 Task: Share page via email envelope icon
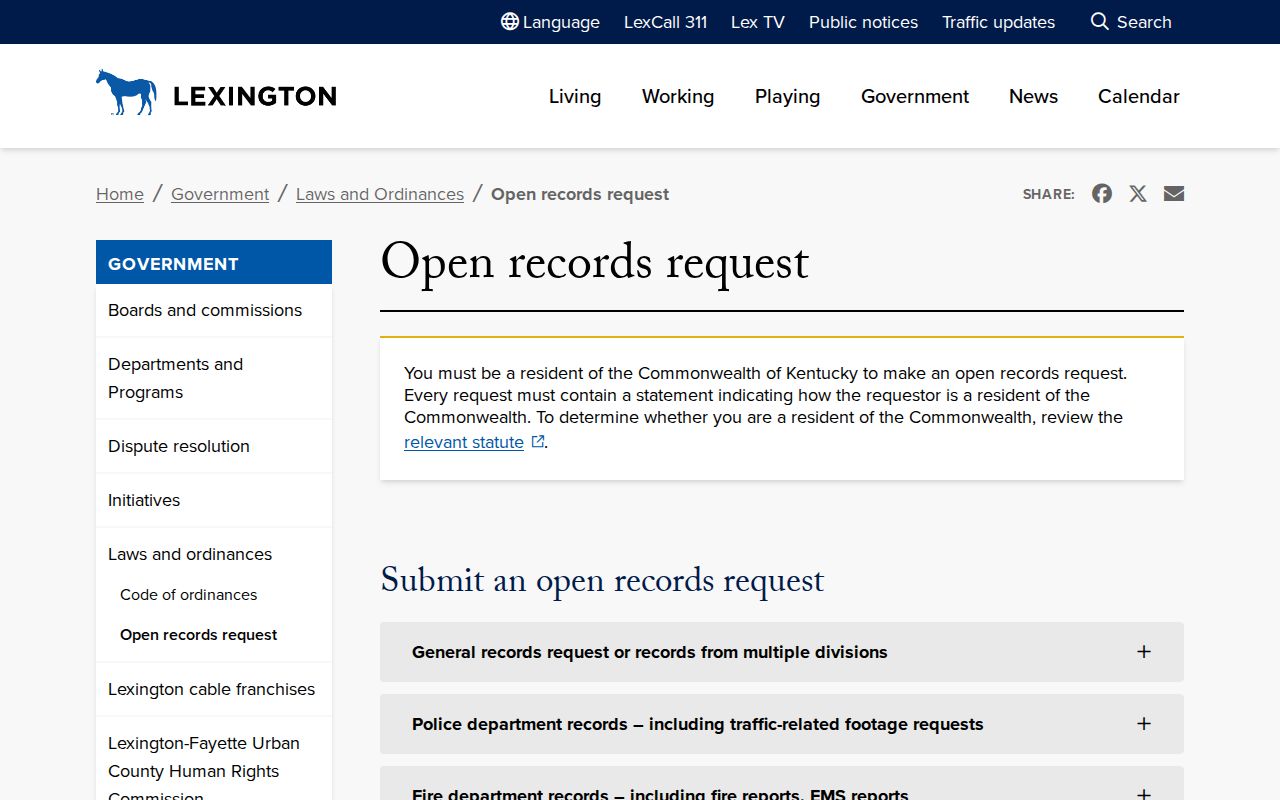pos(1174,194)
